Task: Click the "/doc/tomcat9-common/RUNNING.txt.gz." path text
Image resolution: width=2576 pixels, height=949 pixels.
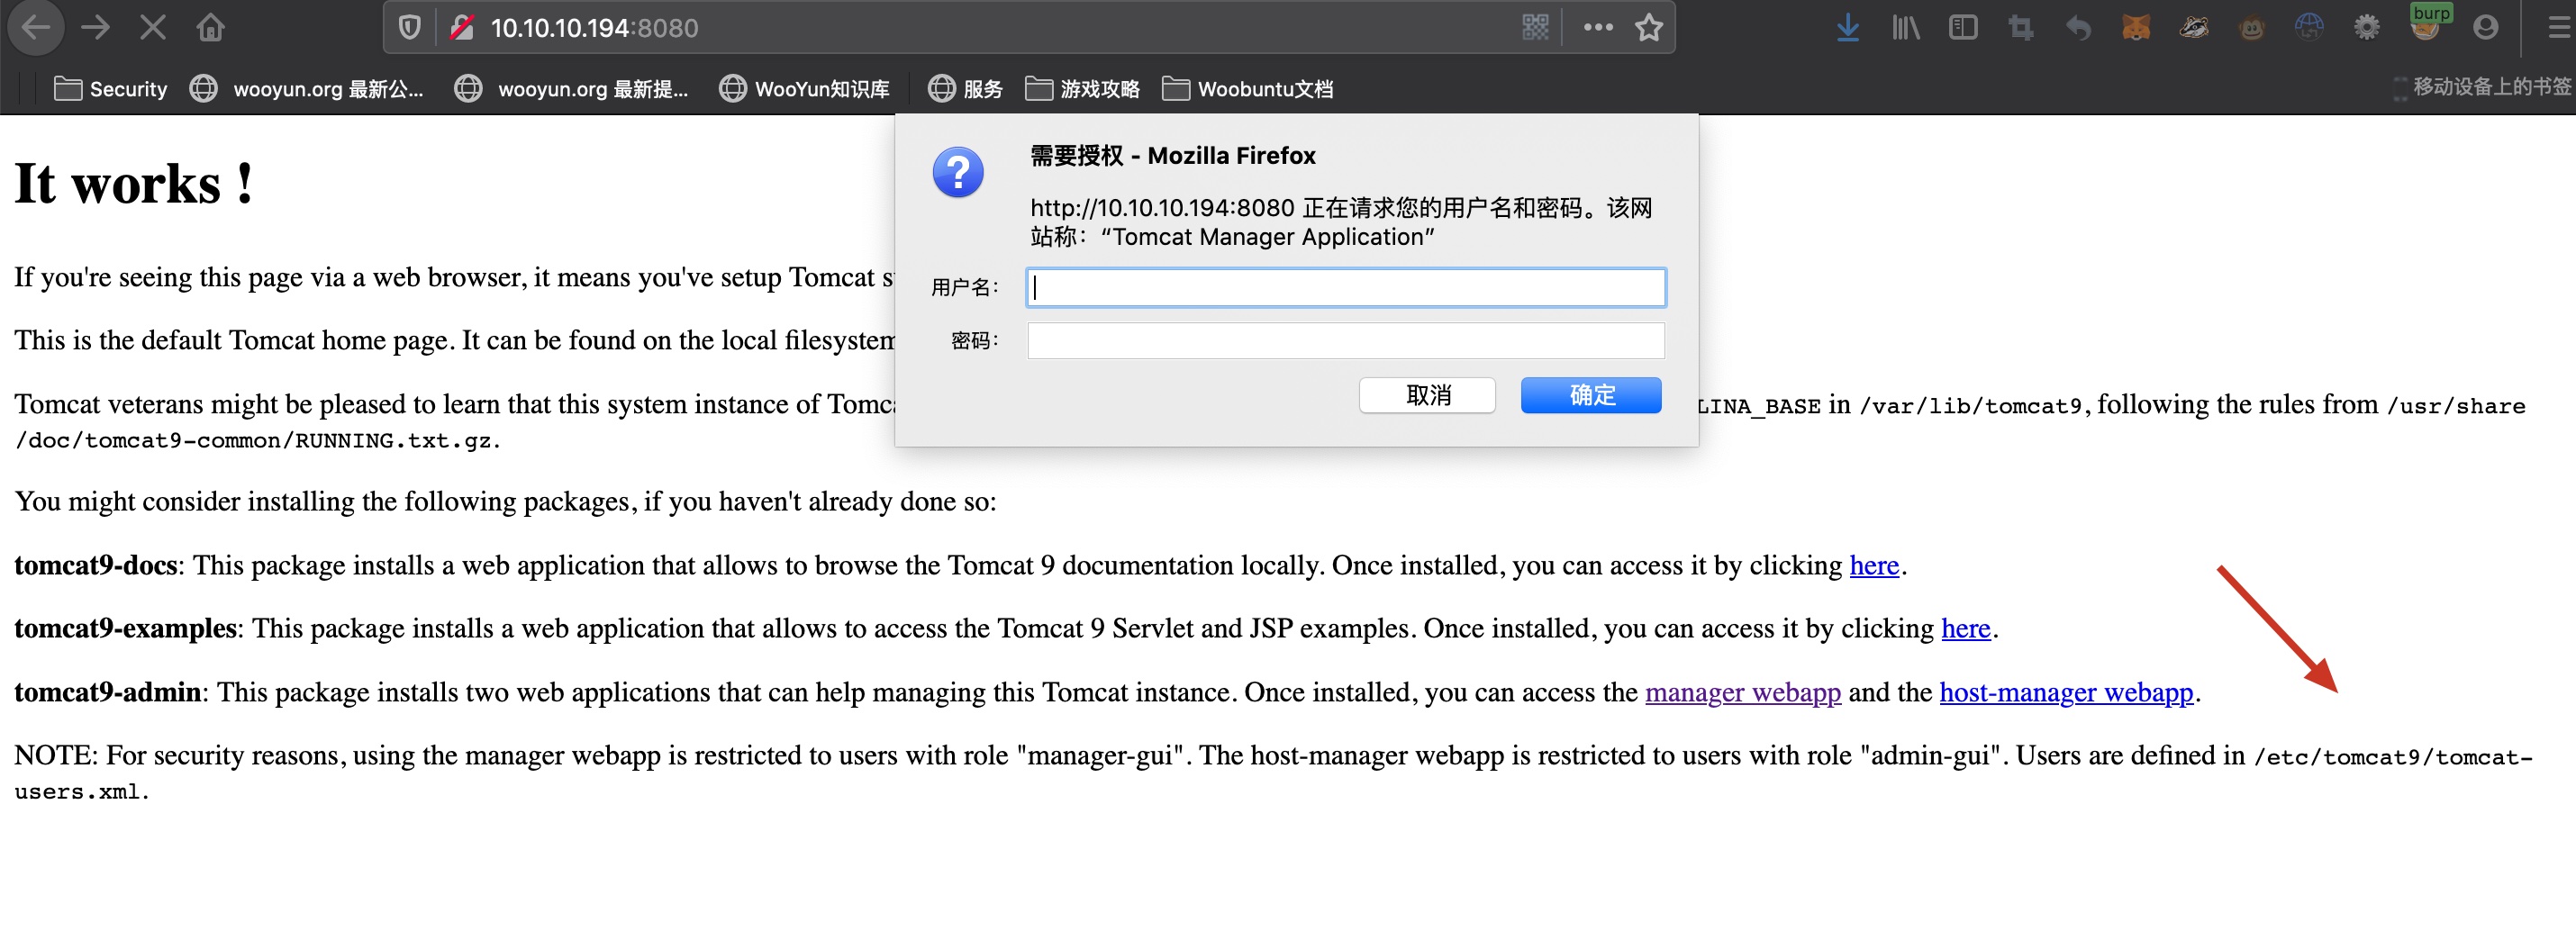Action: coord(258,441)
